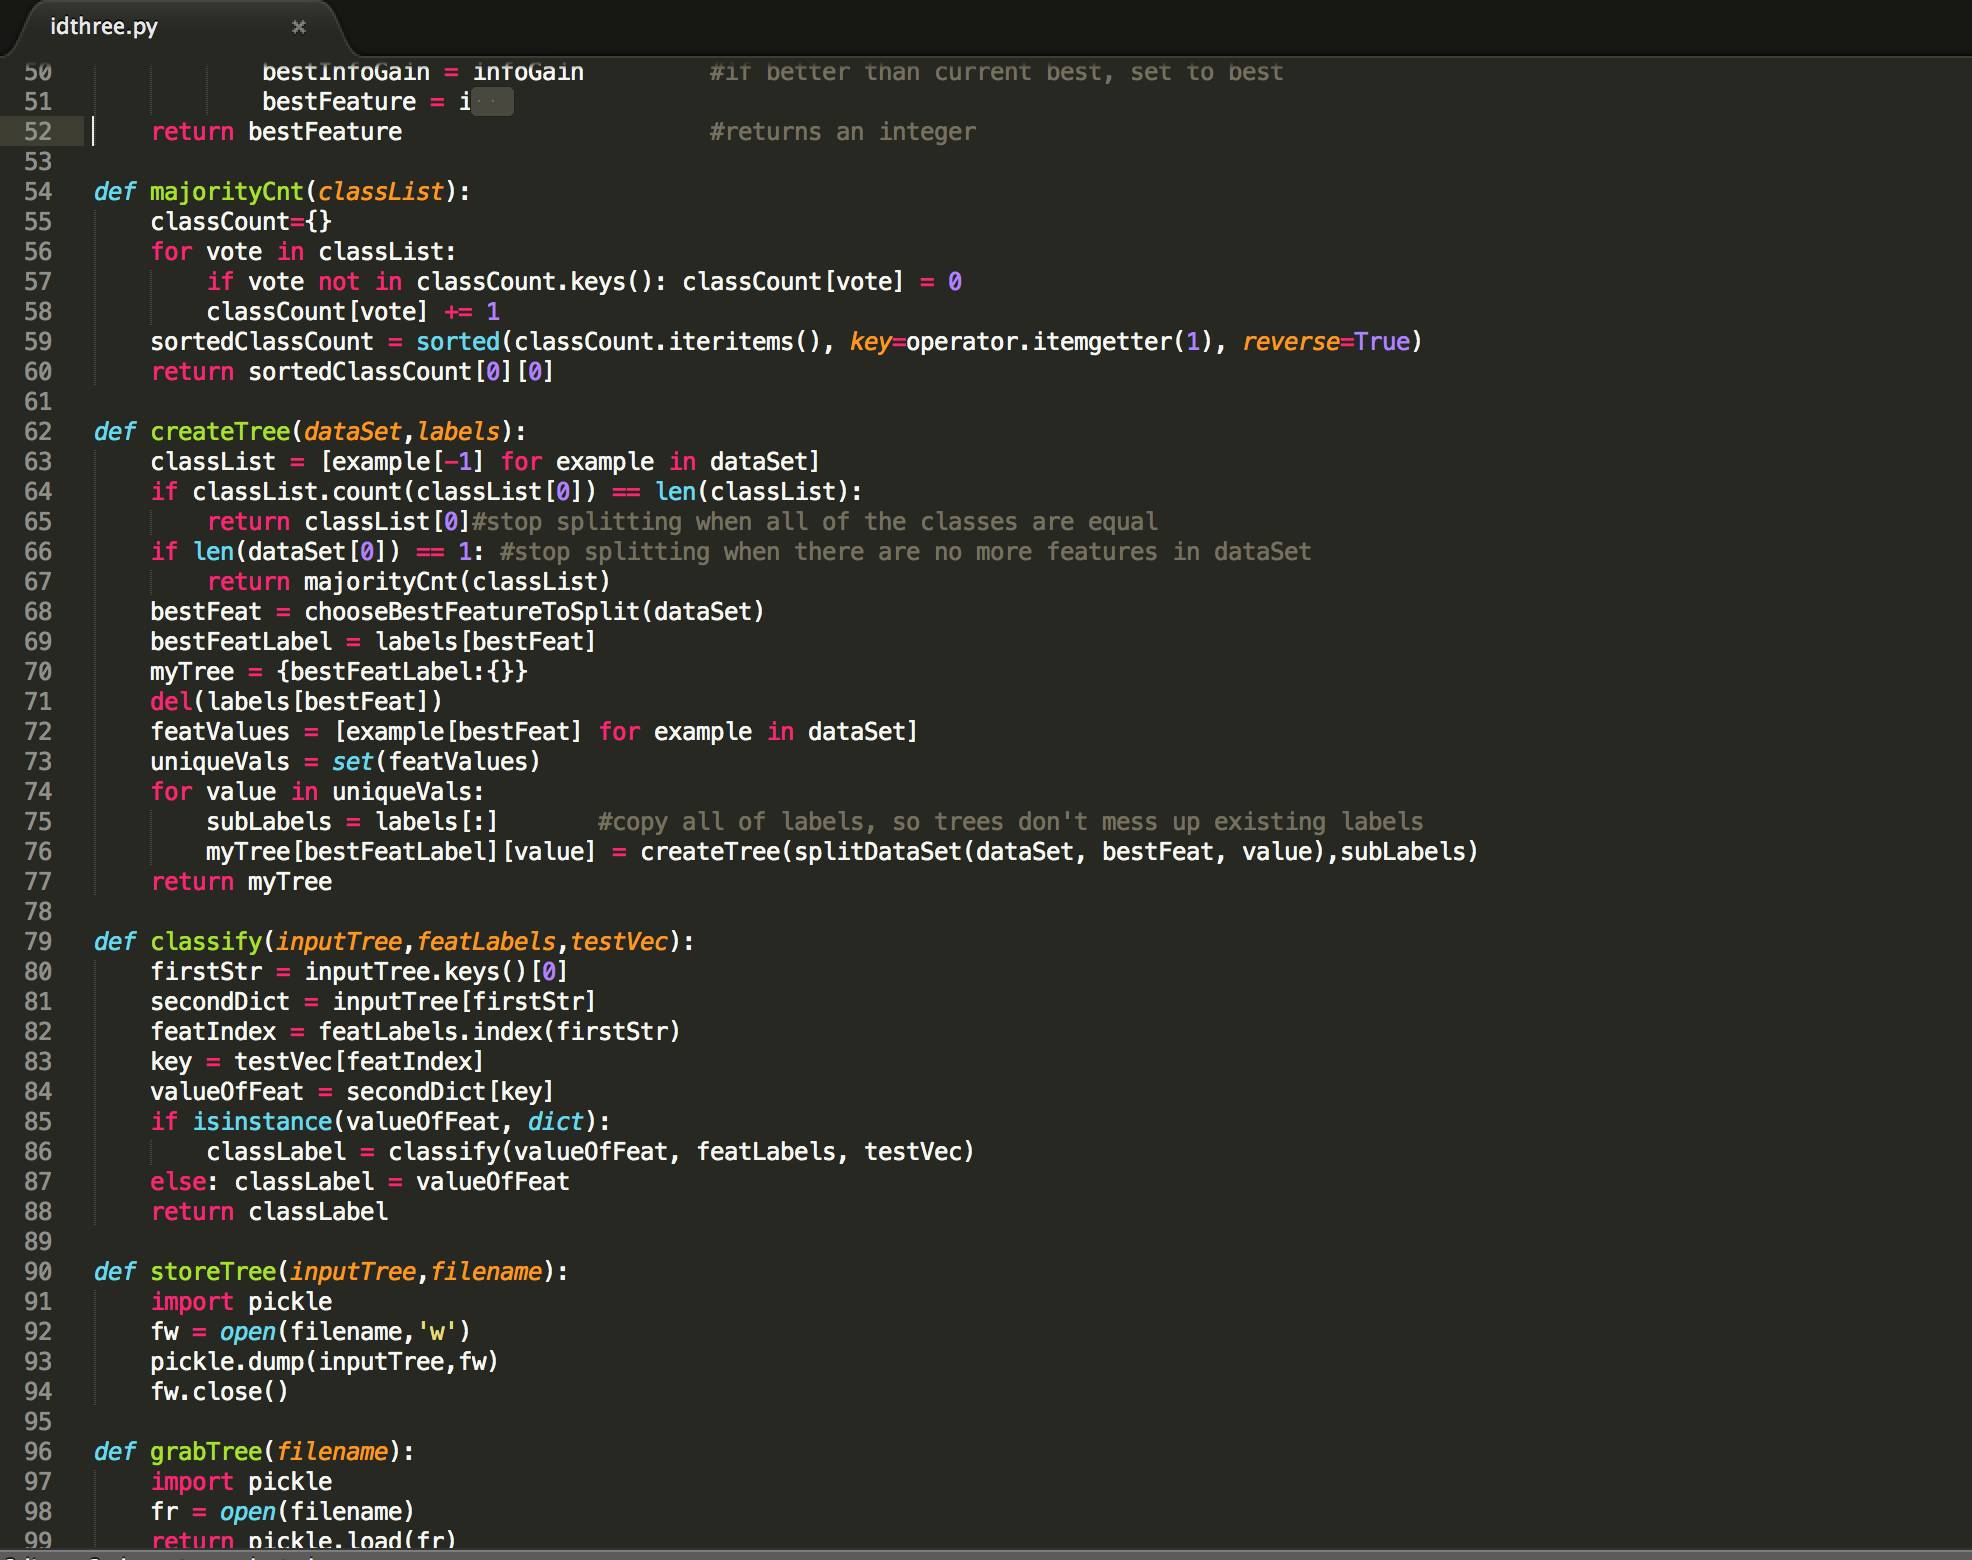Click the storeTree function definition name
Image resolution: width=1972 pixels, height=1560 pixels.
212,1272
